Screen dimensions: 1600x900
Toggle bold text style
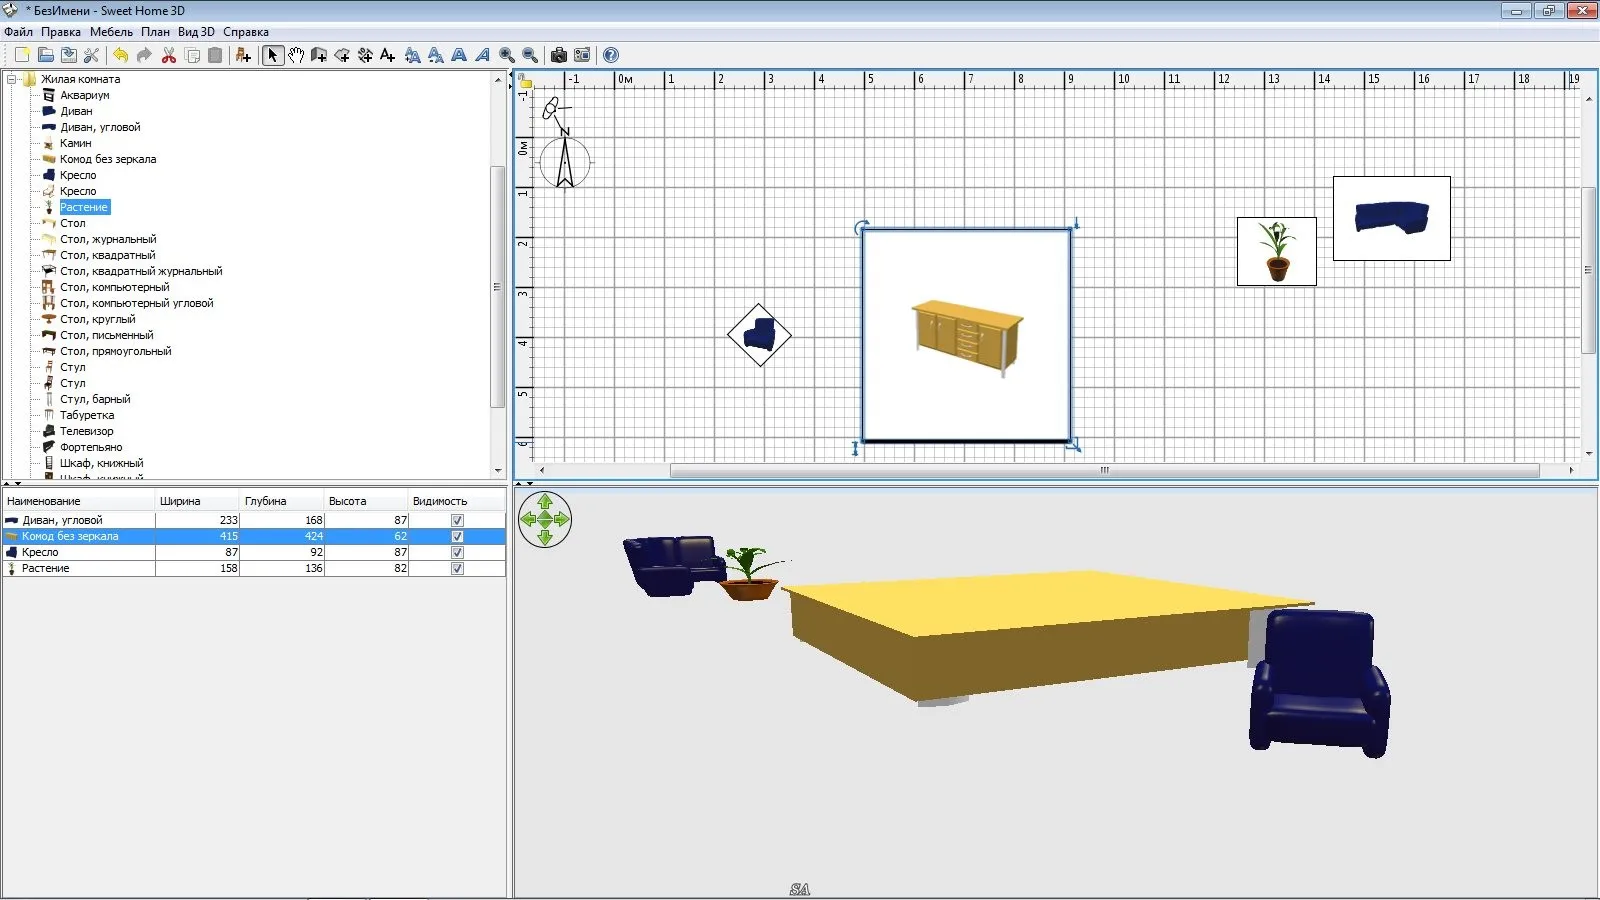459,55
